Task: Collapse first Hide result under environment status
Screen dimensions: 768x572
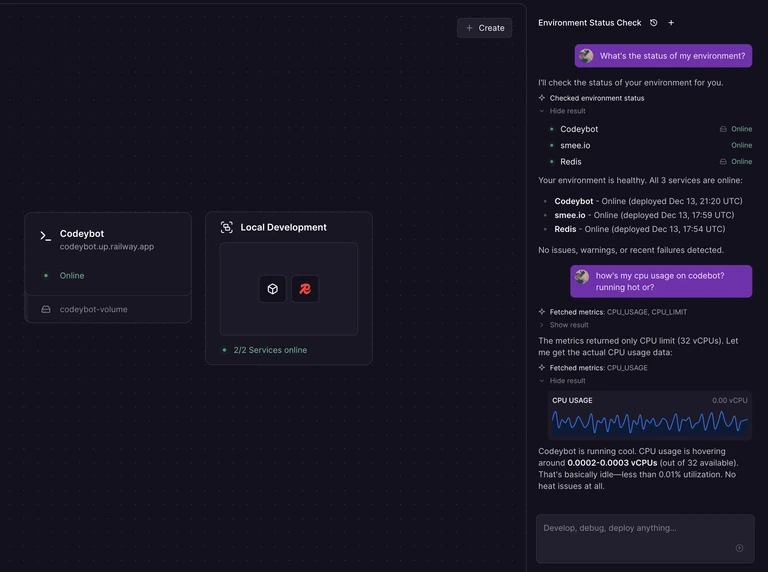Action: (x=562, y=111)
